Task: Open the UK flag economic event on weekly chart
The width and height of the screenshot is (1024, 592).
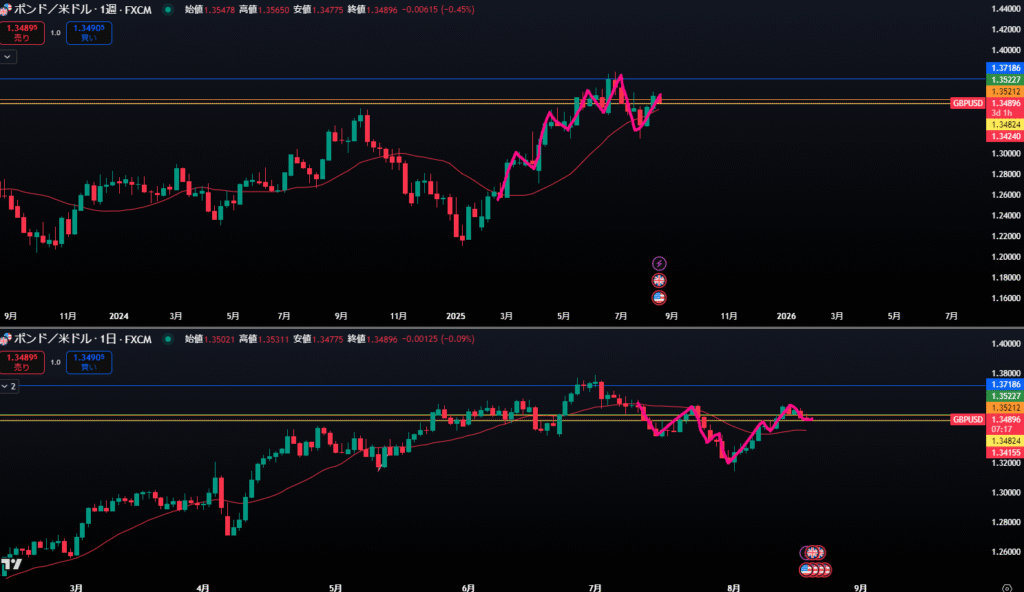Action: click(659, 280)
